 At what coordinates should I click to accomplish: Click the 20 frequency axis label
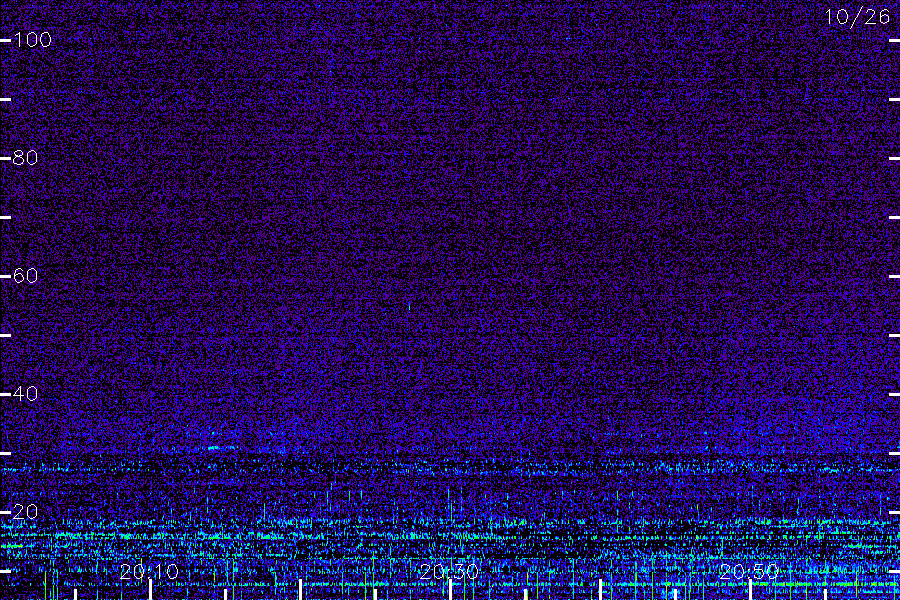tap(25, 512)
